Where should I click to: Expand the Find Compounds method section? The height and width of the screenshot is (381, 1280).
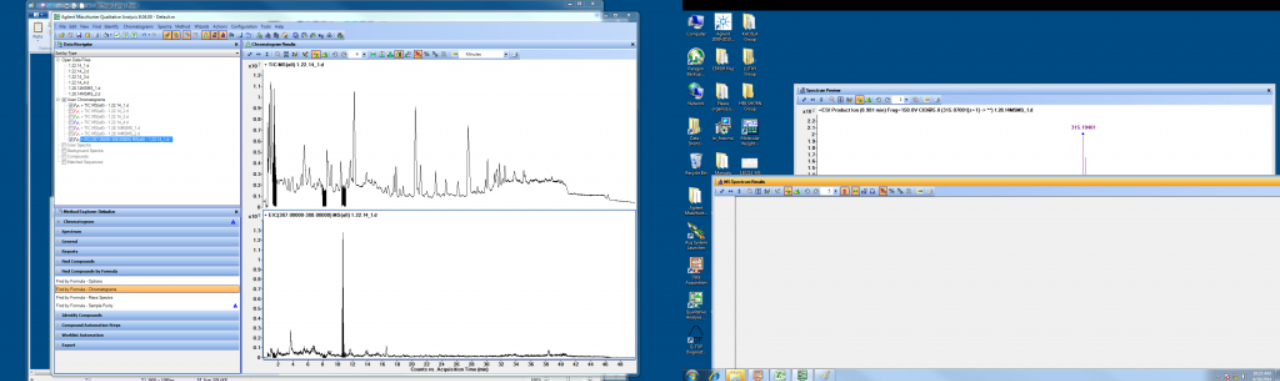[146, 261]
